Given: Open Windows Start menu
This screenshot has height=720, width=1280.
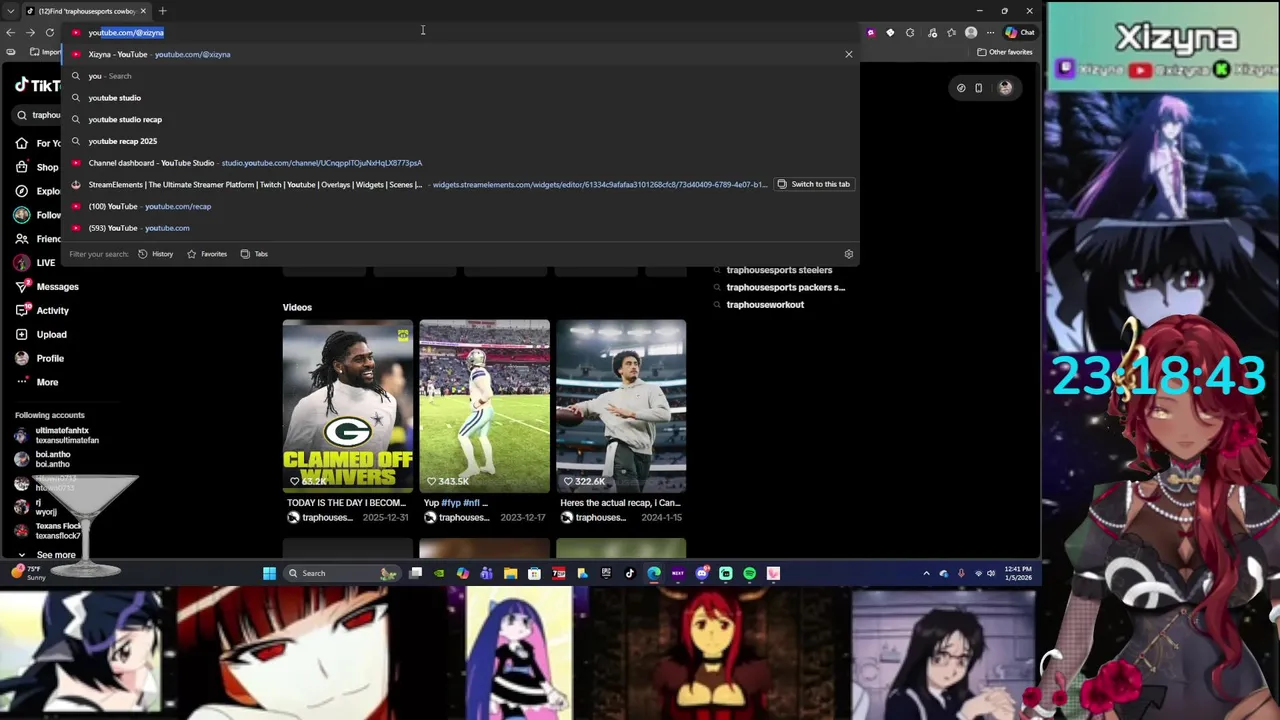Looking at the screenshot, I should [x=269, y=573].
